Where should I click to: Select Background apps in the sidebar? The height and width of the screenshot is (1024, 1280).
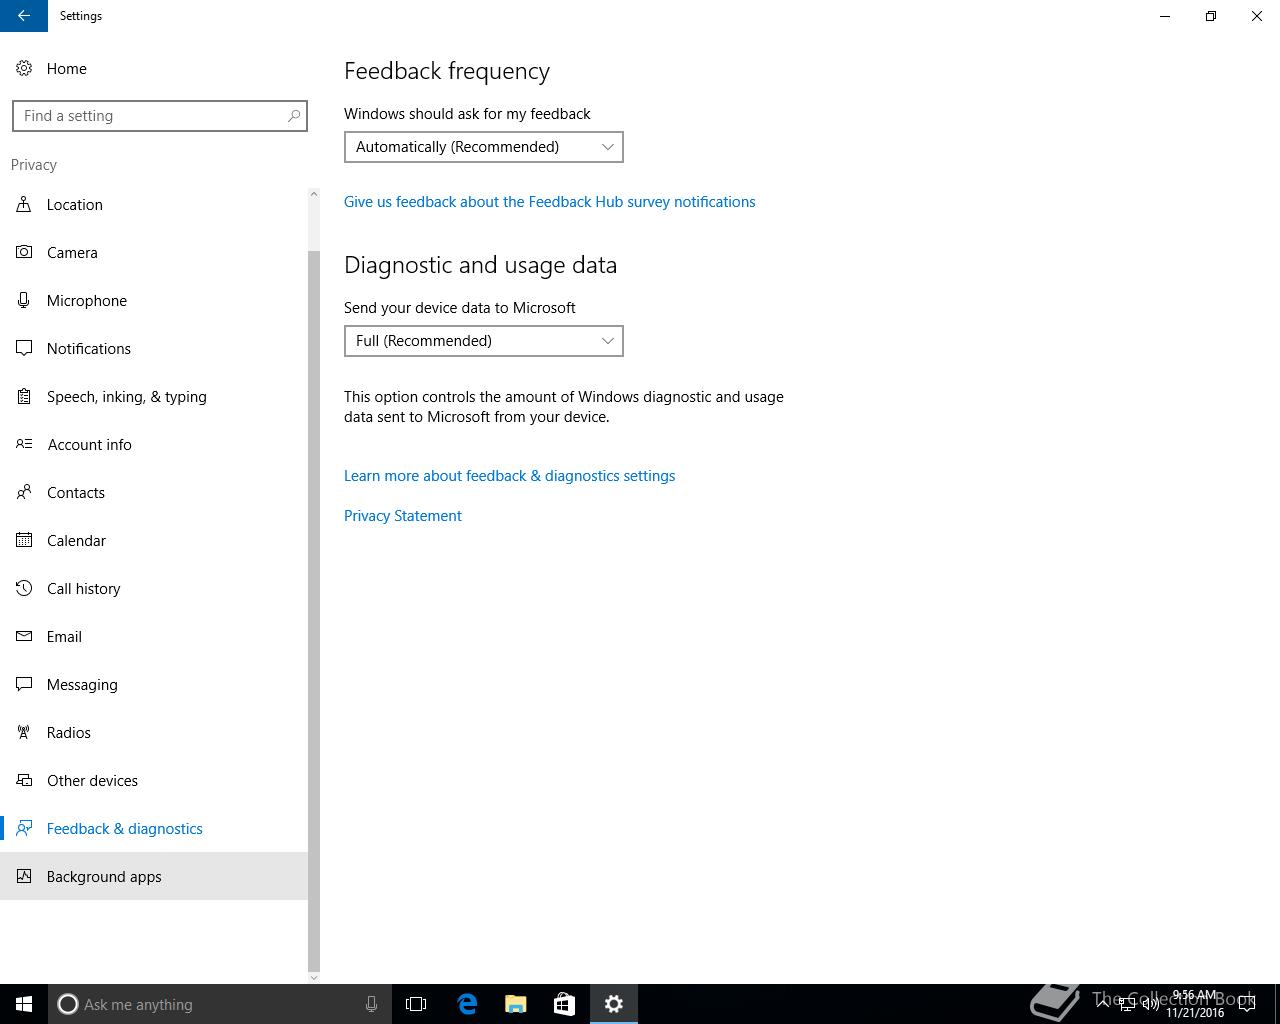coord(154,876)
